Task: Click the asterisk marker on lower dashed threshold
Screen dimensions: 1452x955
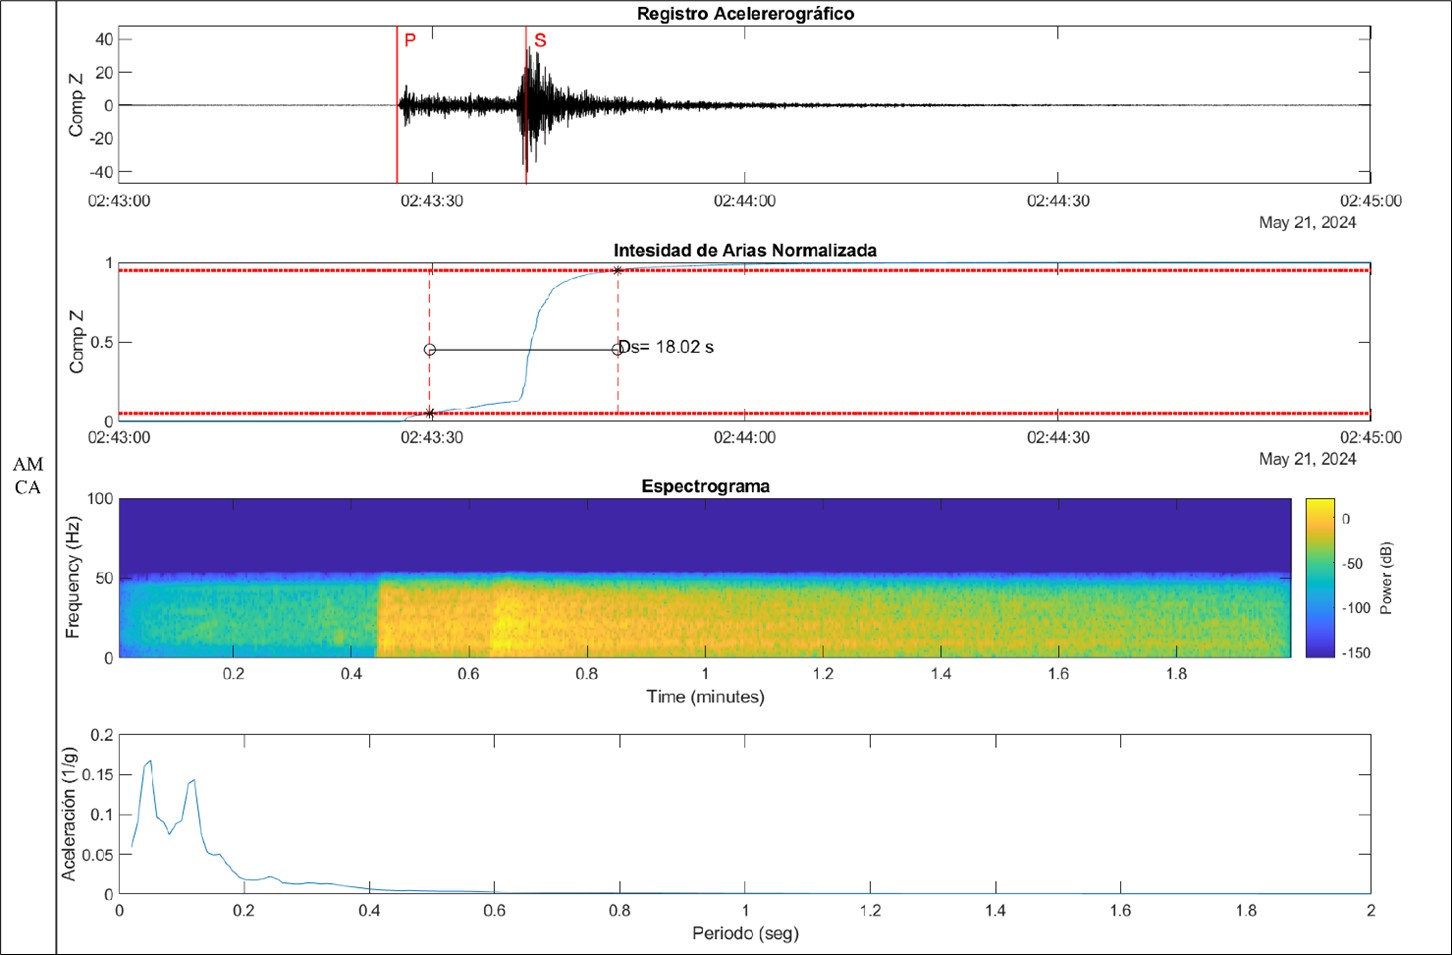Action: click(430, 413)
